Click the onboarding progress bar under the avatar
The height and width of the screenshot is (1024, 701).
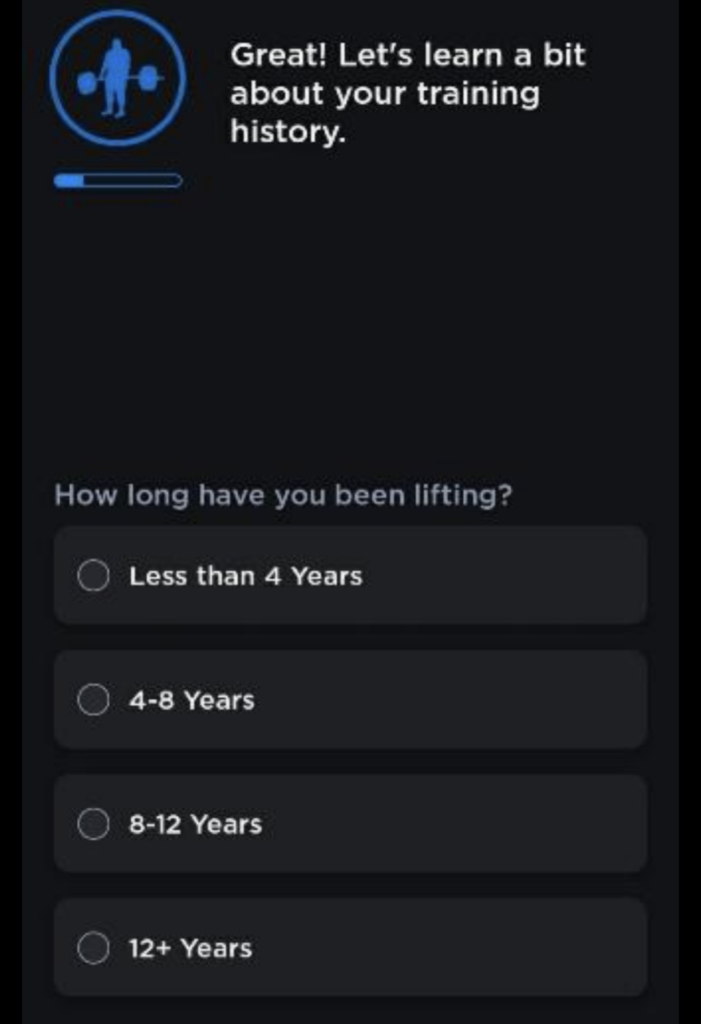tap(118, 181)
